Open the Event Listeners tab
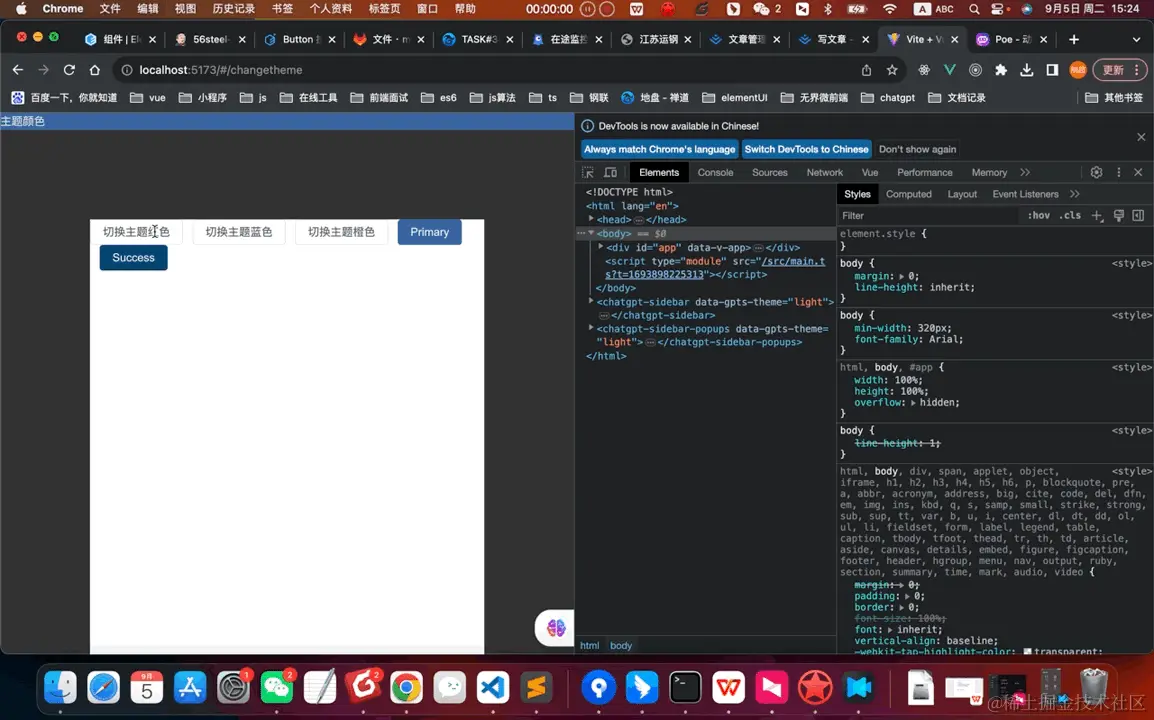The image size is (1154, 720). [1025, 194]
